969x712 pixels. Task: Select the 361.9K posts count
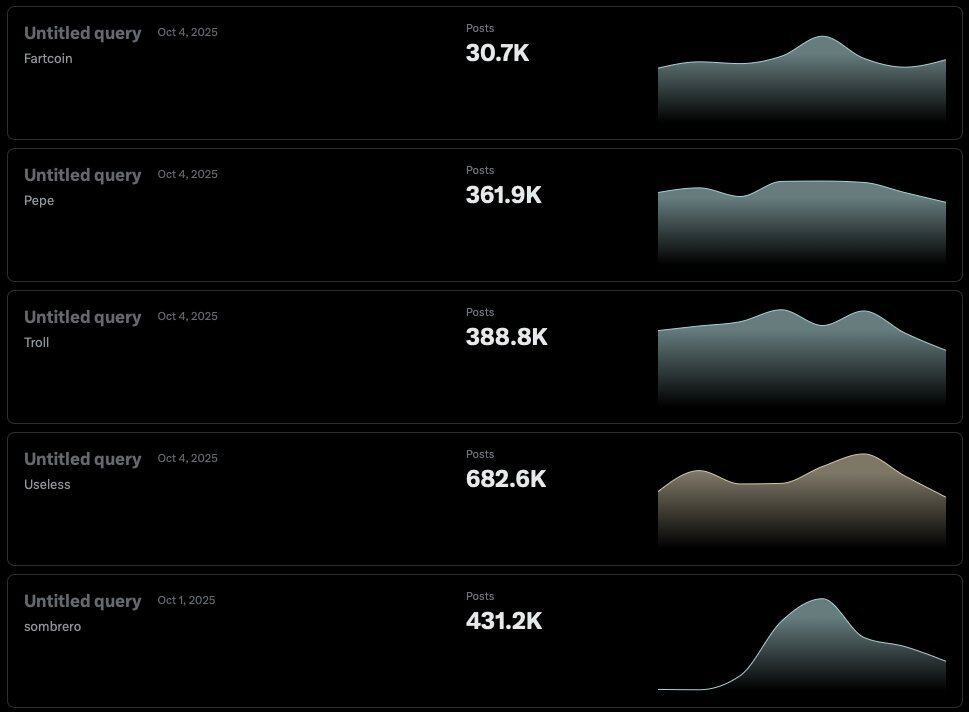[503, 195]
